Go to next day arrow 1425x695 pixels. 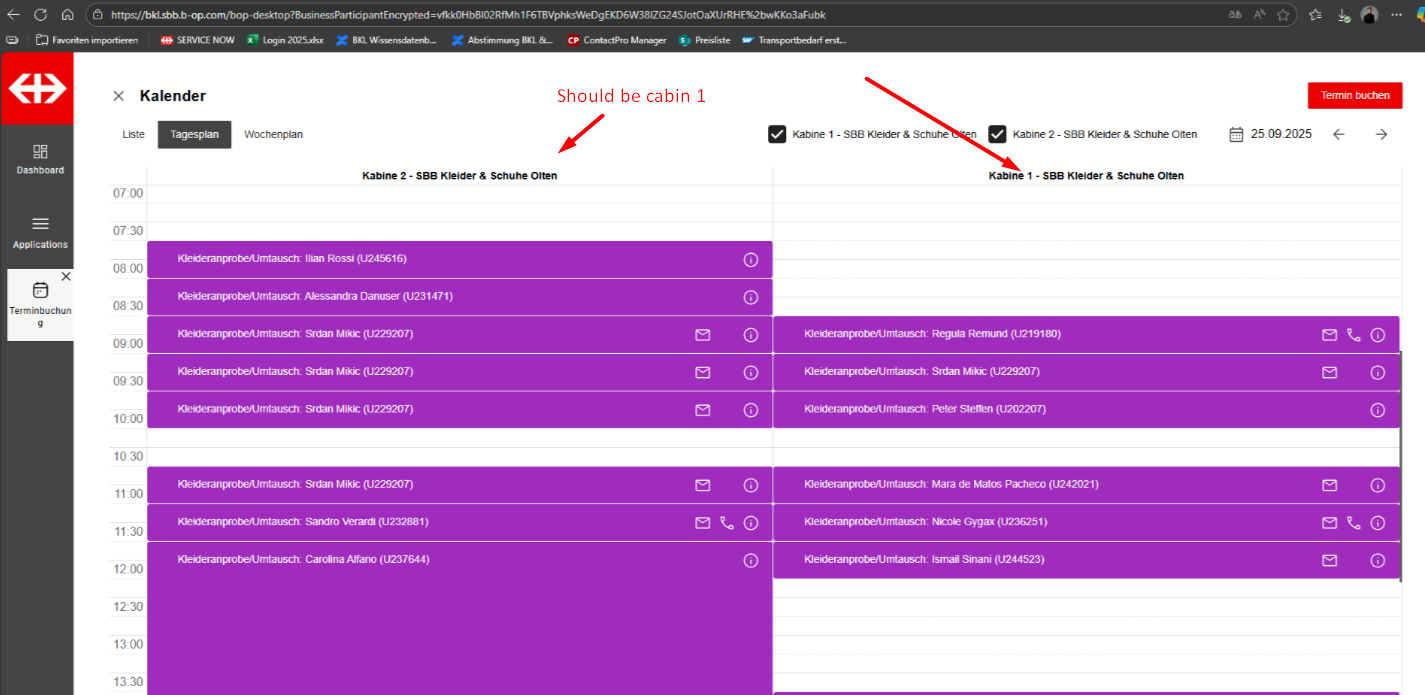click(1381, 134)
